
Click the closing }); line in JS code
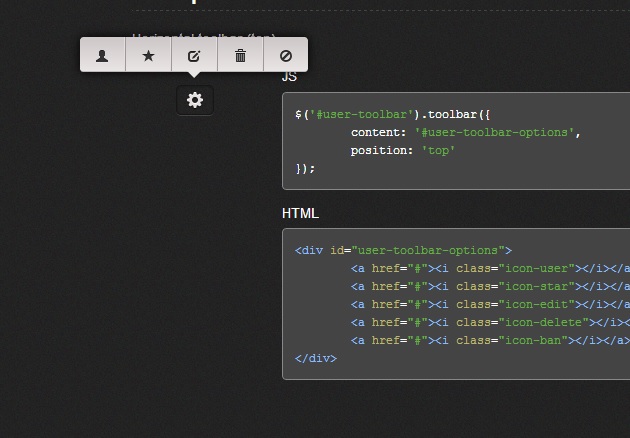pyautogui.click(x=305, y=168)
